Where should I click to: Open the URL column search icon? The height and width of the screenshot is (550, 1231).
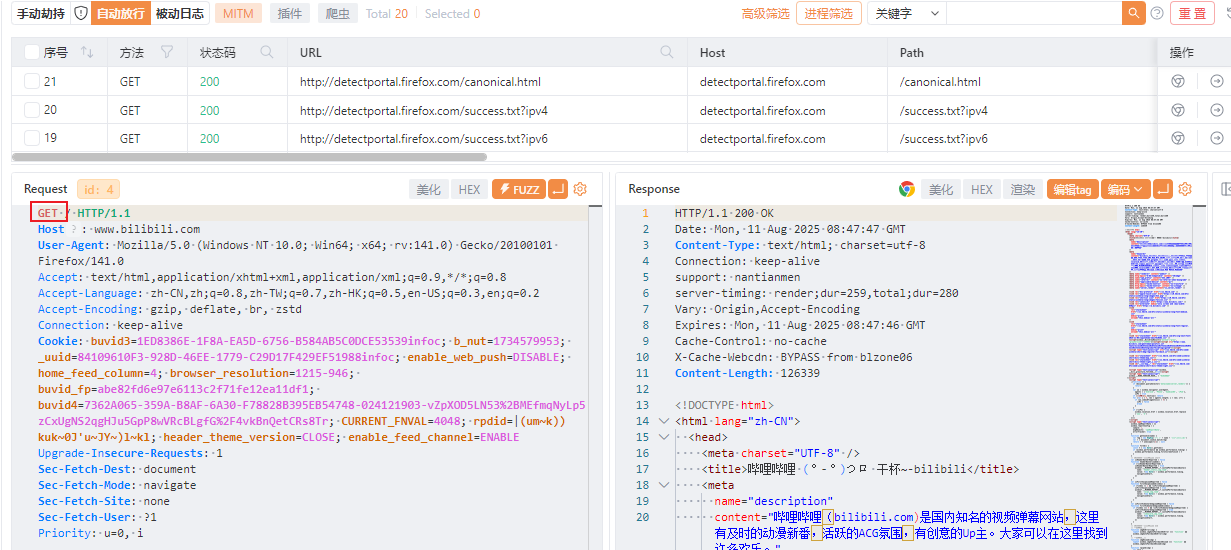pyautogui.click(x=667, y=52)
